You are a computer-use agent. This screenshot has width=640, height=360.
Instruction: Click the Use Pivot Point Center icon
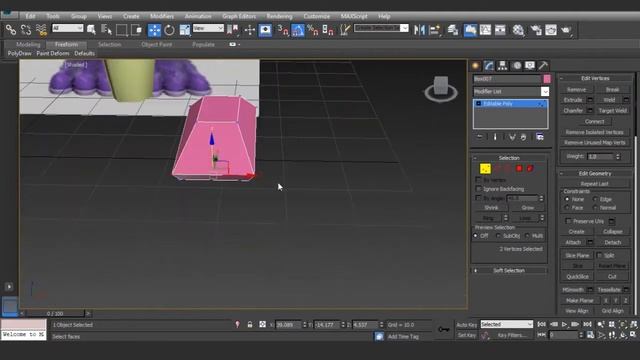pos(233,30)
